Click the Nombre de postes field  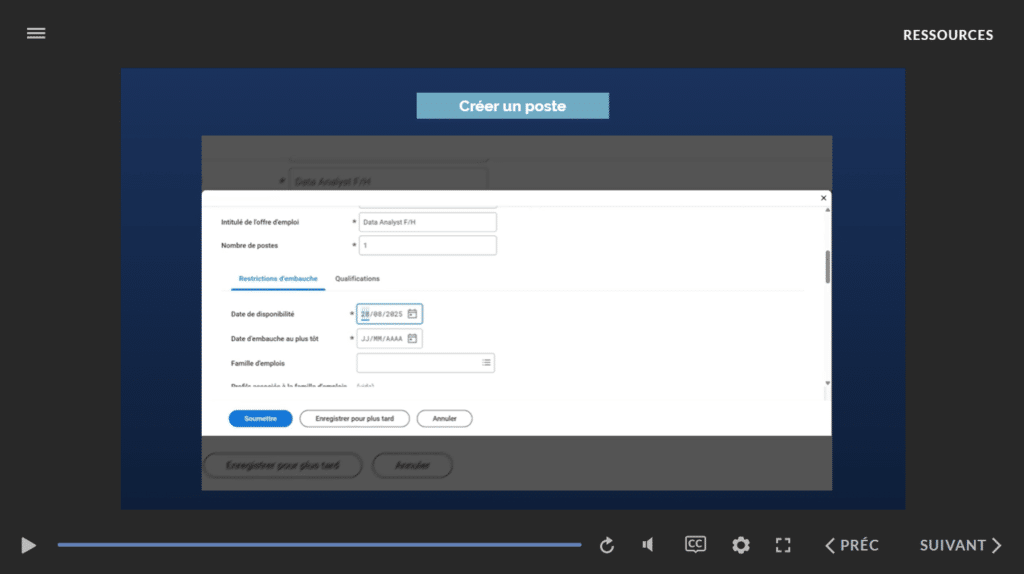pos(427,245)
